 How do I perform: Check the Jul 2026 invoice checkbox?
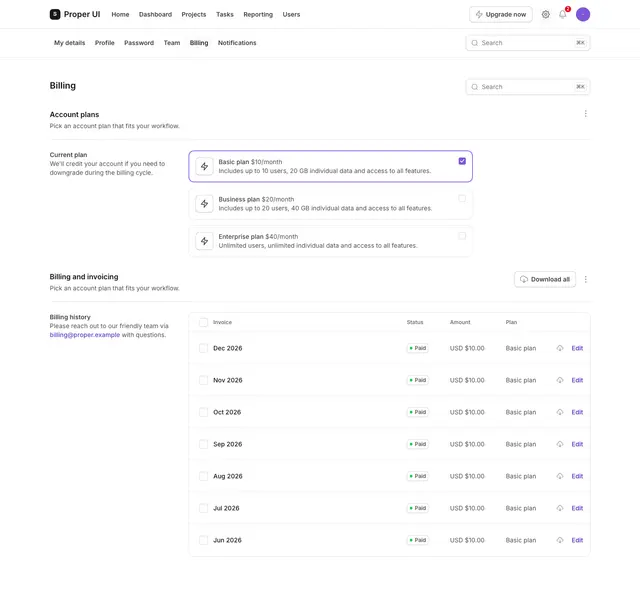(x=203, y=508)
